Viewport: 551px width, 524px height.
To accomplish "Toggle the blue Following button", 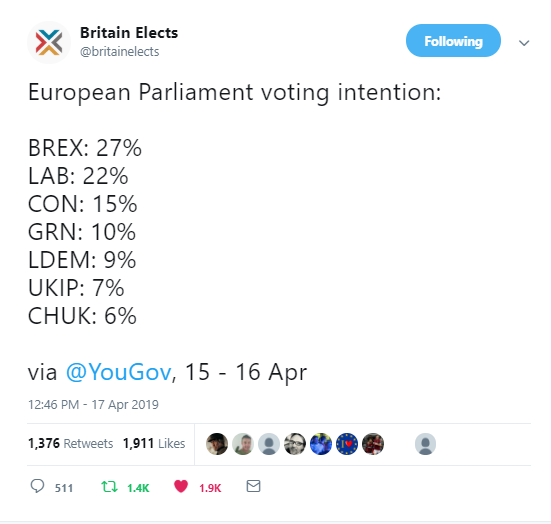I will tap(453, 41).
